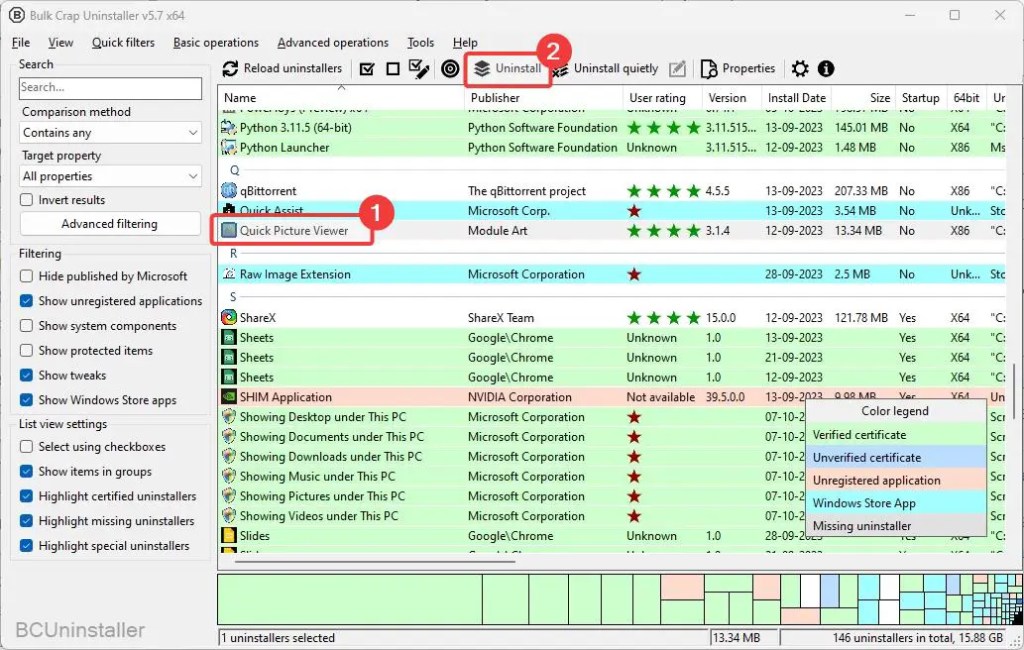Image resolution: width=1024 pixels, height=650 pixels.
Task: Click Uninstall quietly in the toolbar
Action: [605, 69]
